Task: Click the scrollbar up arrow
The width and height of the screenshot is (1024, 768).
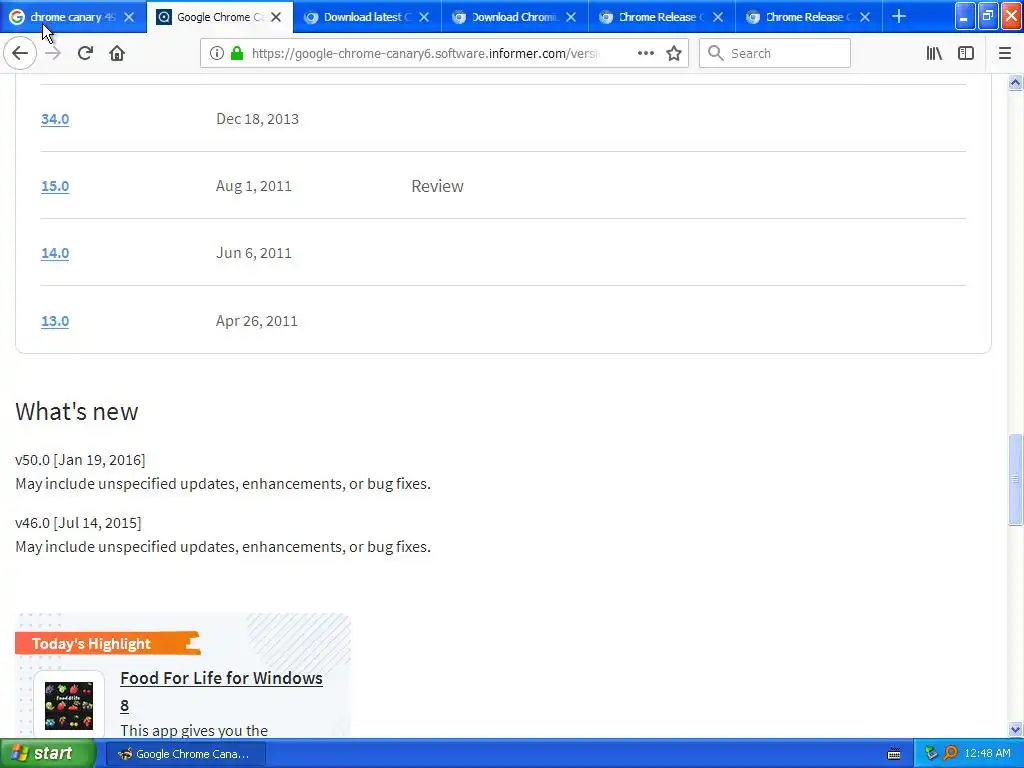Action: [1015, 82]
